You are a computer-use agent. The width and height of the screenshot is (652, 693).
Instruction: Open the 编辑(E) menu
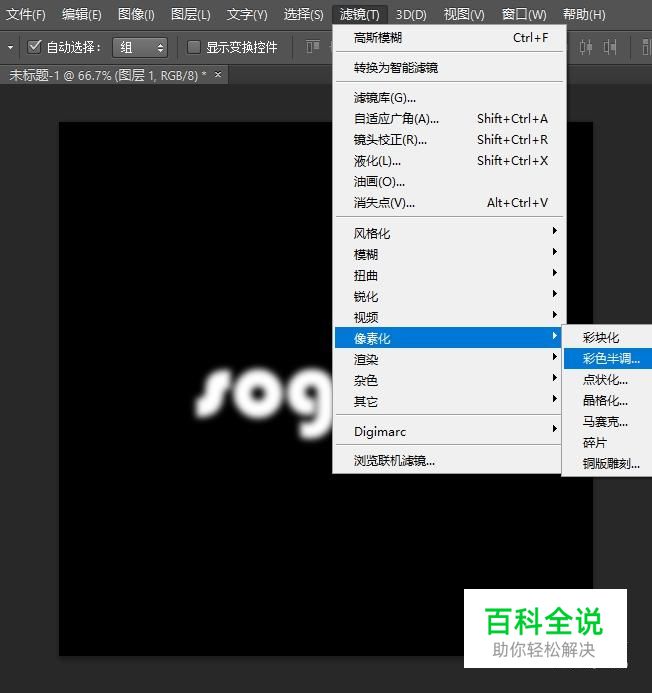tap(82, 15)
